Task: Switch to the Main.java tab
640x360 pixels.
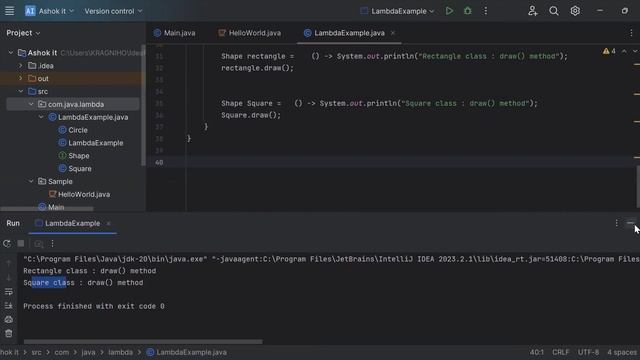Action: pos(175,33)
